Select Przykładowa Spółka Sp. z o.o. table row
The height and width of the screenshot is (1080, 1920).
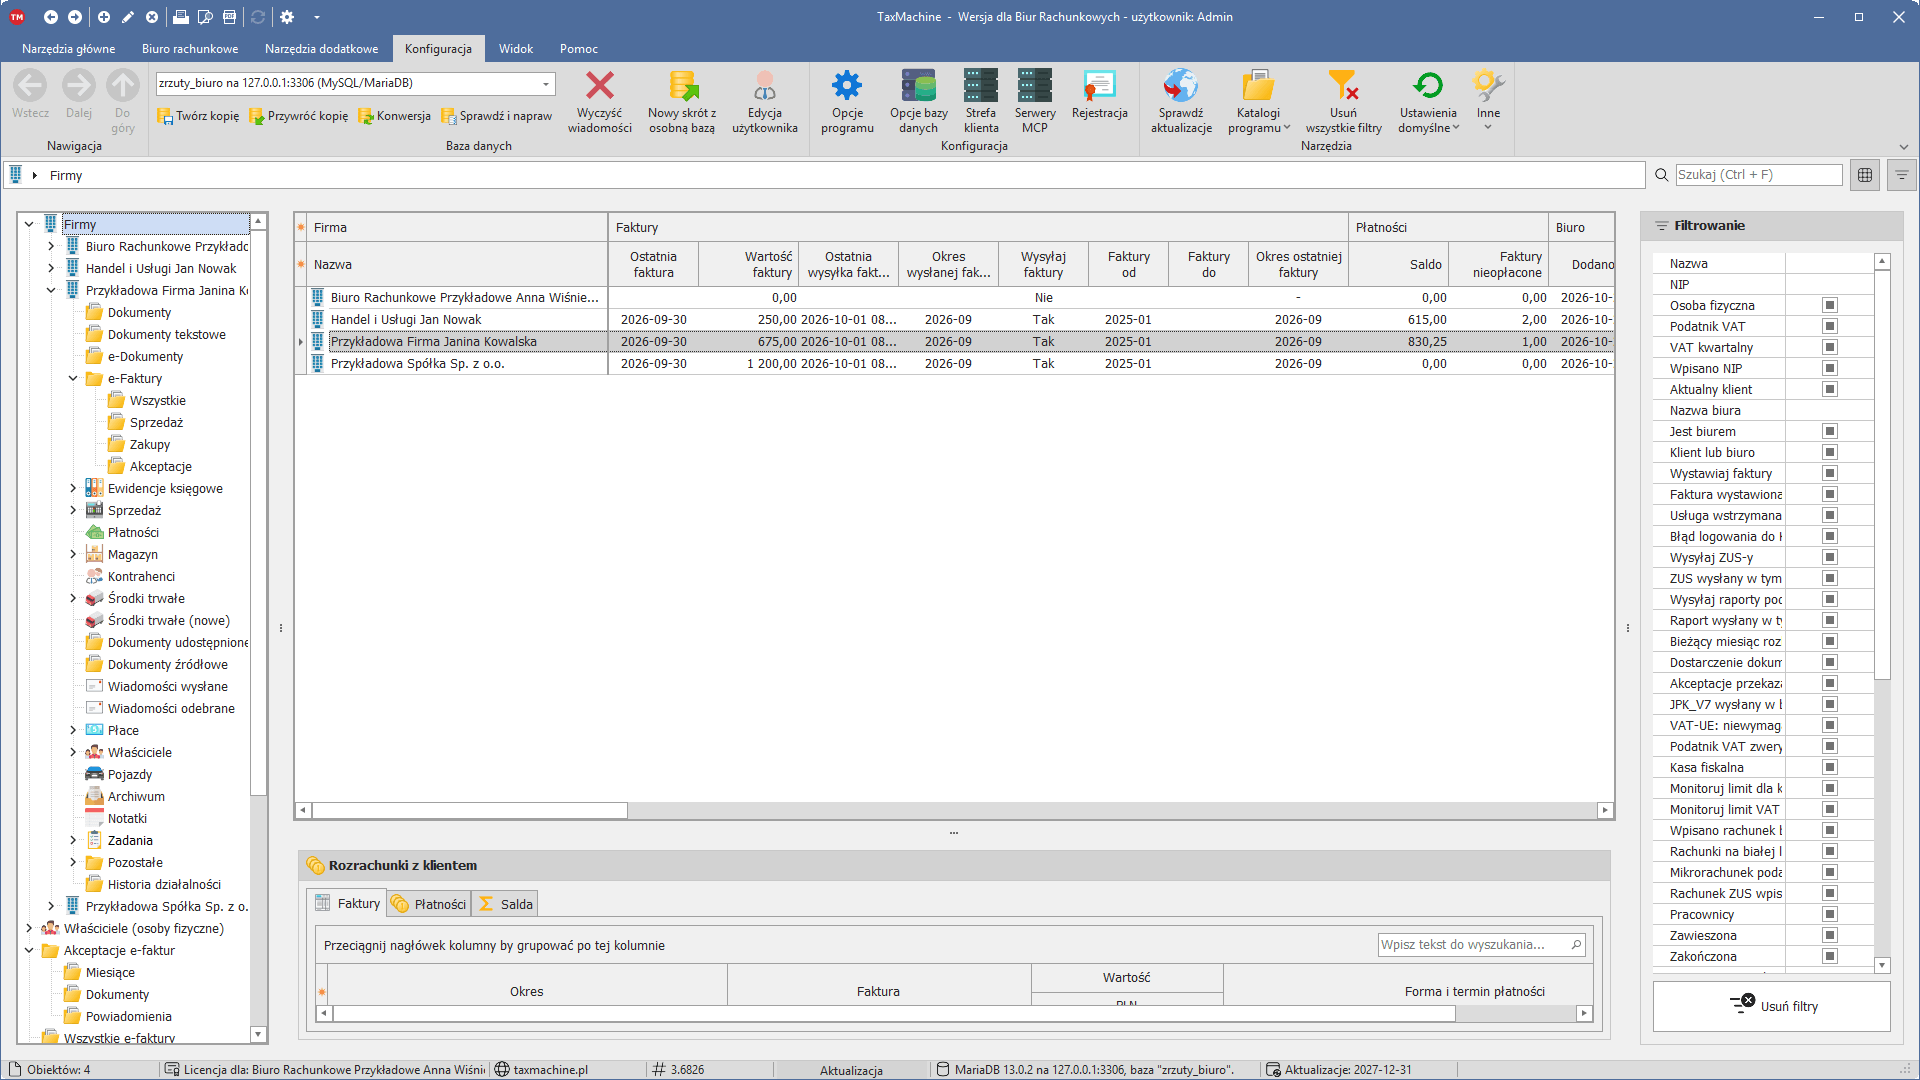954,364
